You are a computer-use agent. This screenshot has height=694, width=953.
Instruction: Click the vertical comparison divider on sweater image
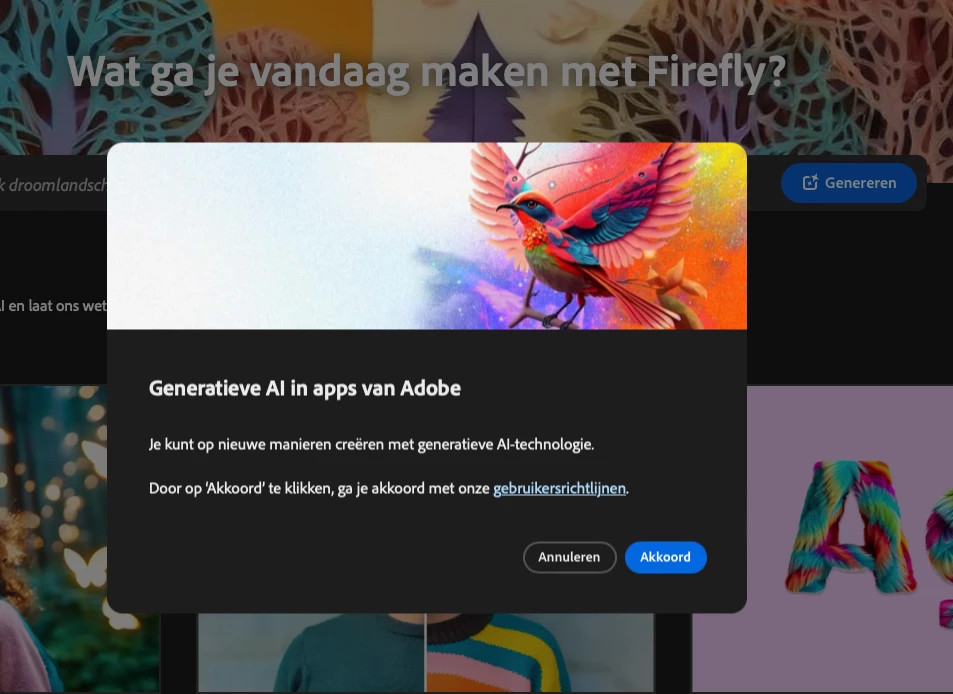[425, 652]
